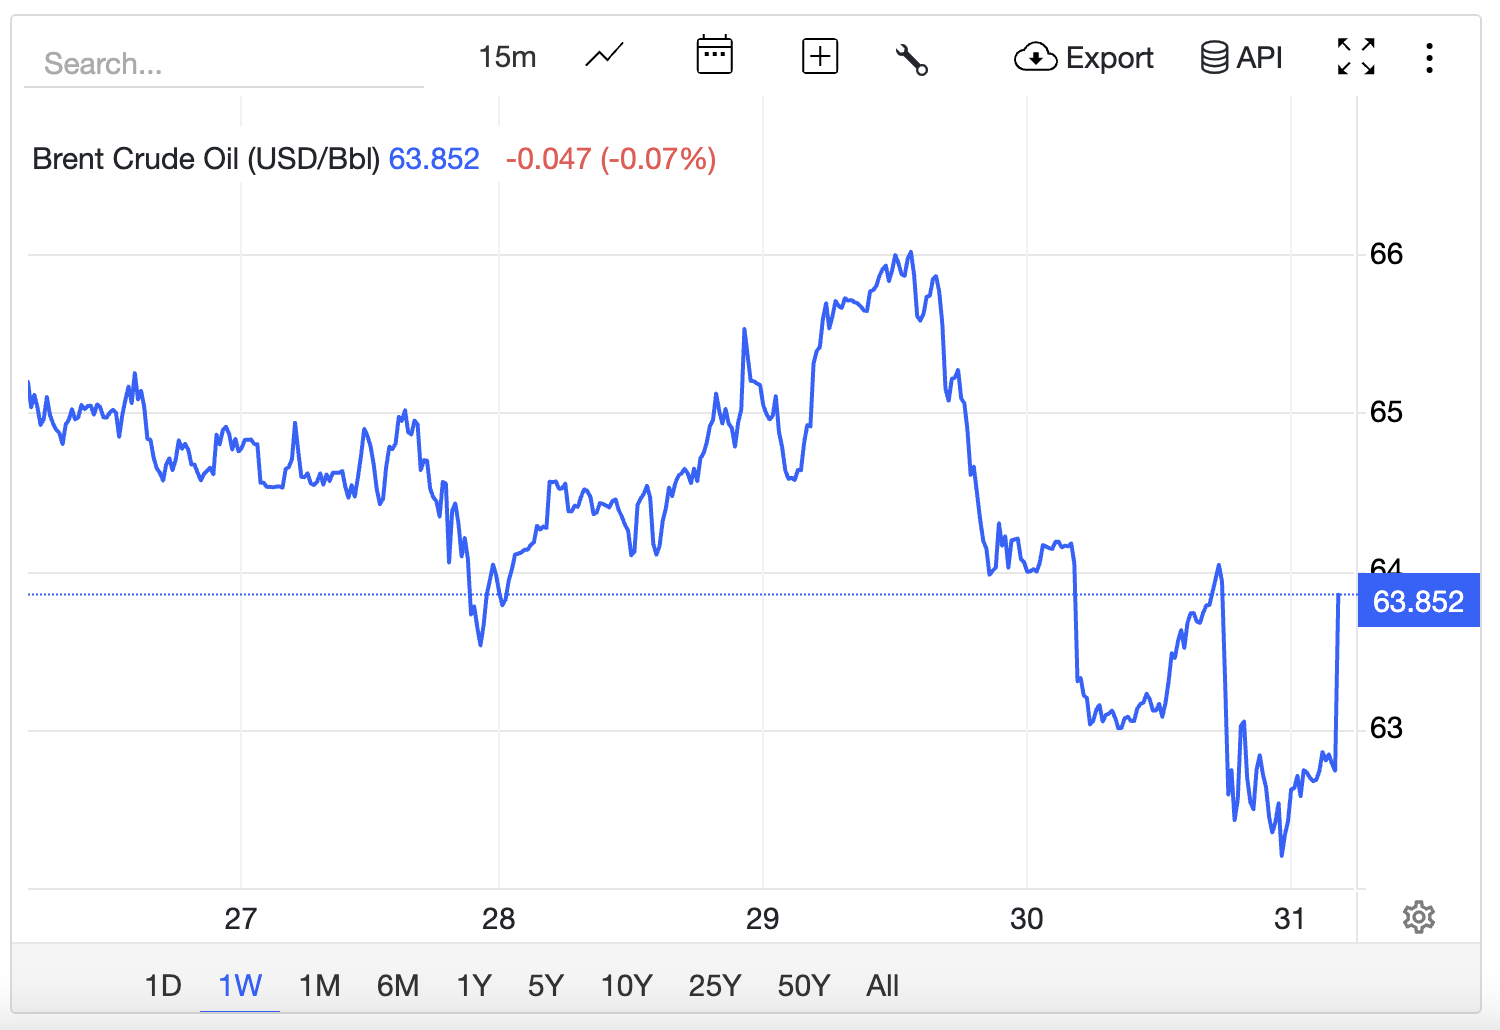Select the 1D time range
The width and height of the screenshot is (1500, 1030).
pos(163,986)
